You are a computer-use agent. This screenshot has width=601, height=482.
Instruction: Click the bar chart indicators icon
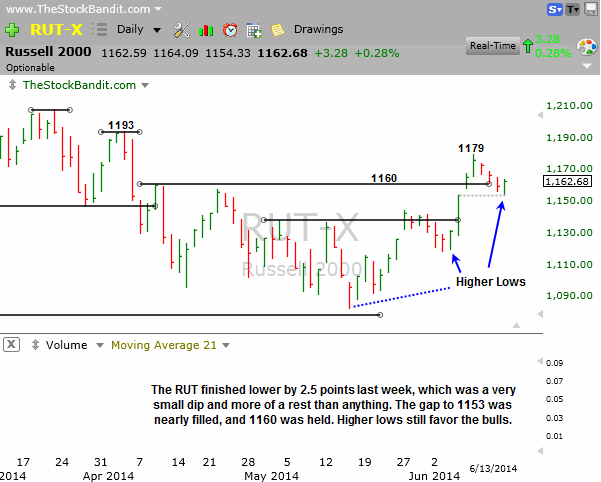tap(206, 30)
